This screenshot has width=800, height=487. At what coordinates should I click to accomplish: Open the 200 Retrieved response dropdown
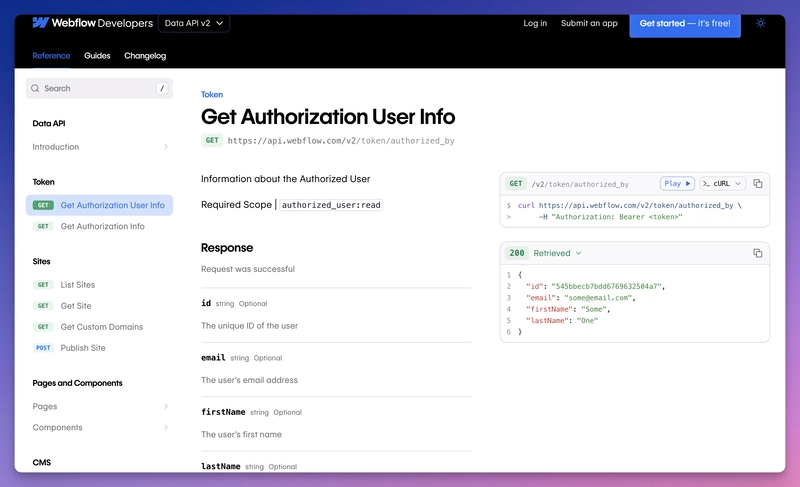[x=557, y=253]
